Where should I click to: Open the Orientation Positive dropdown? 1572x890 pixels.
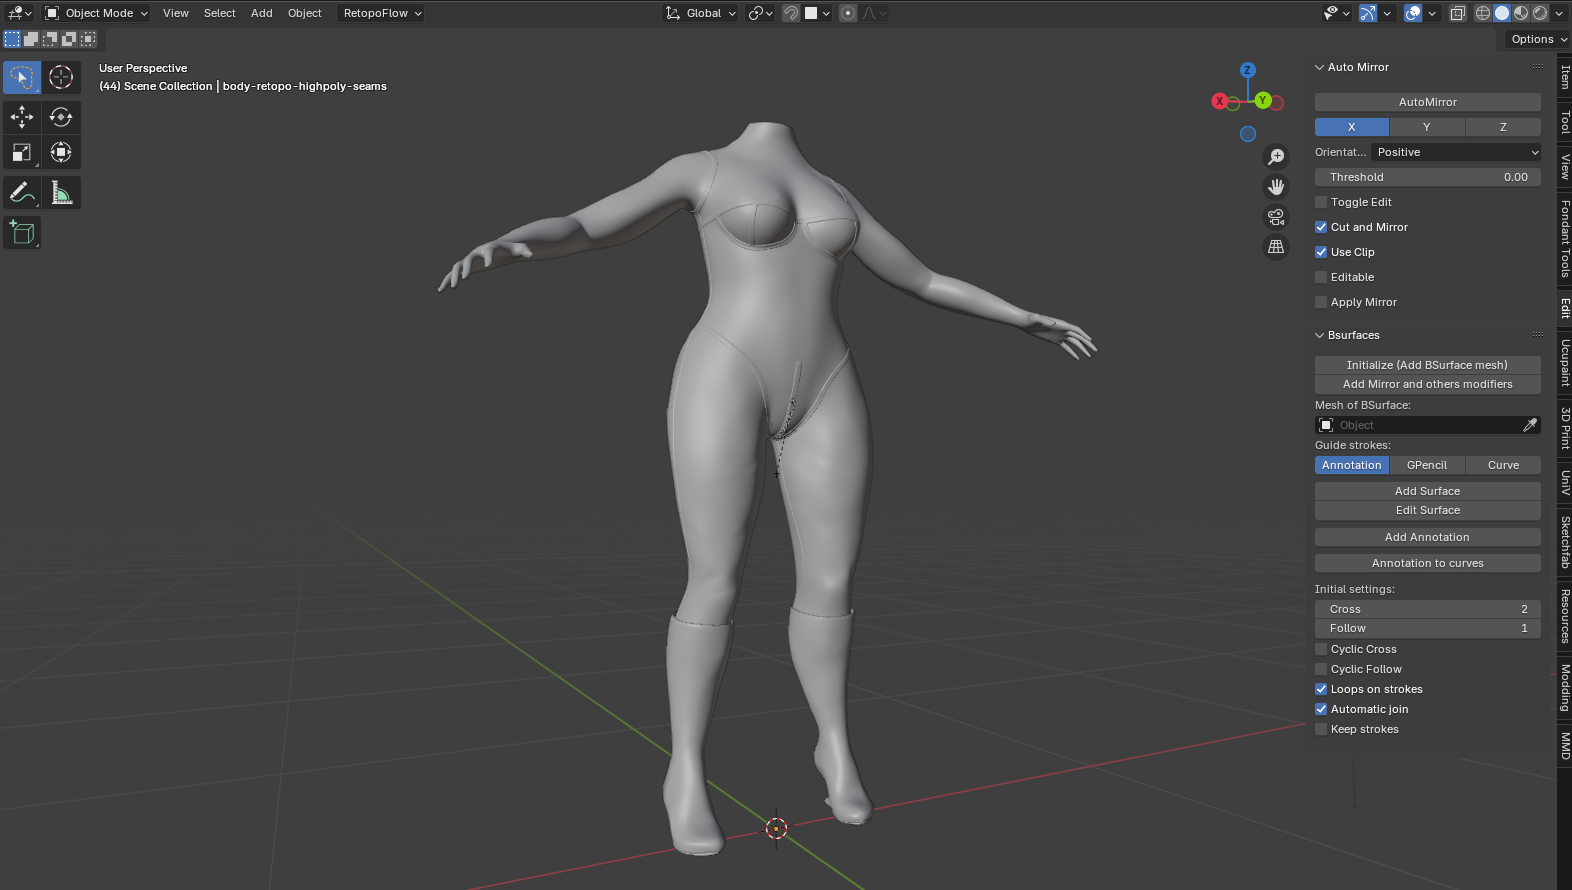[1455, 152]
